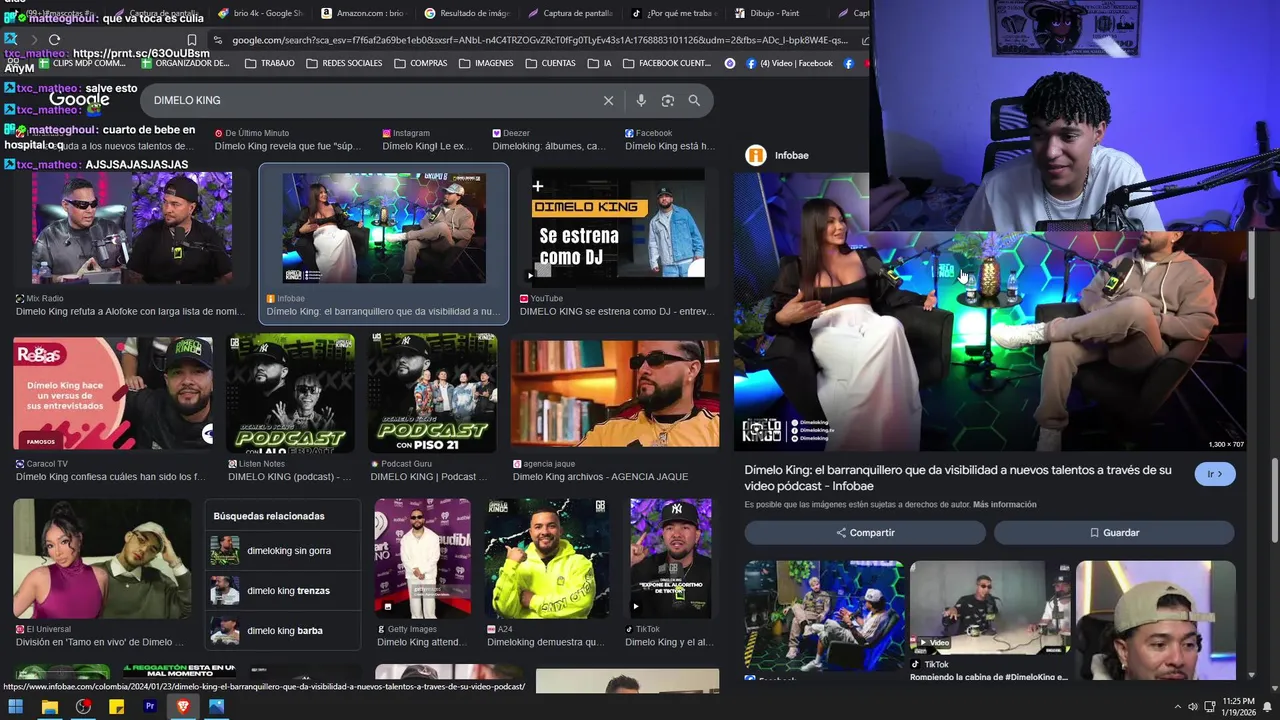Open El Universal result thumbnail

102,558
